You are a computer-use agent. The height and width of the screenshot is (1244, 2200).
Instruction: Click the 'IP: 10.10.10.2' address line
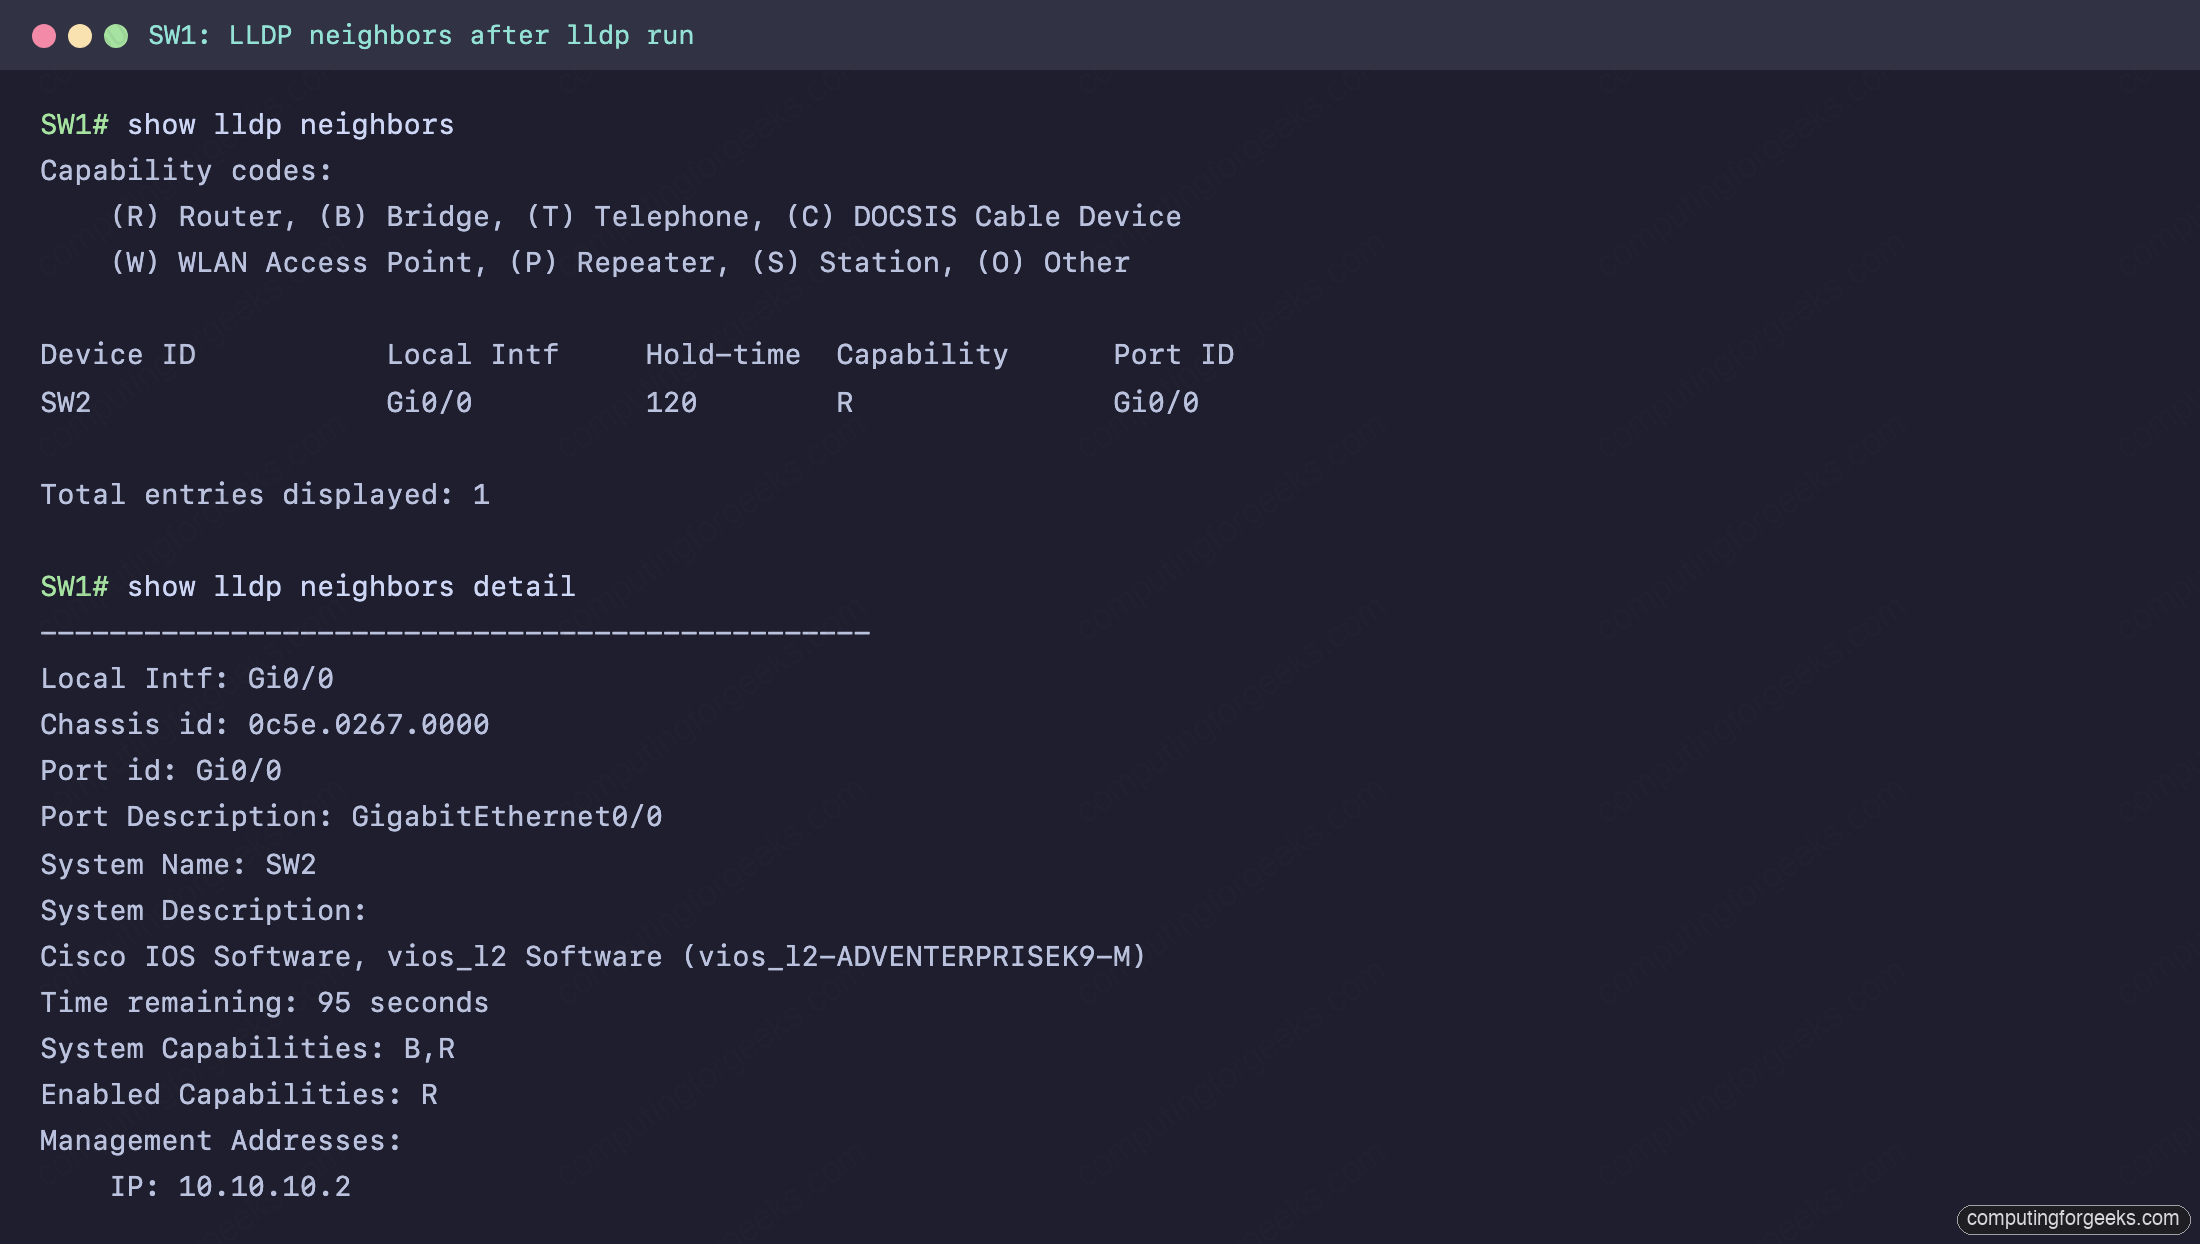(230, 1187)
